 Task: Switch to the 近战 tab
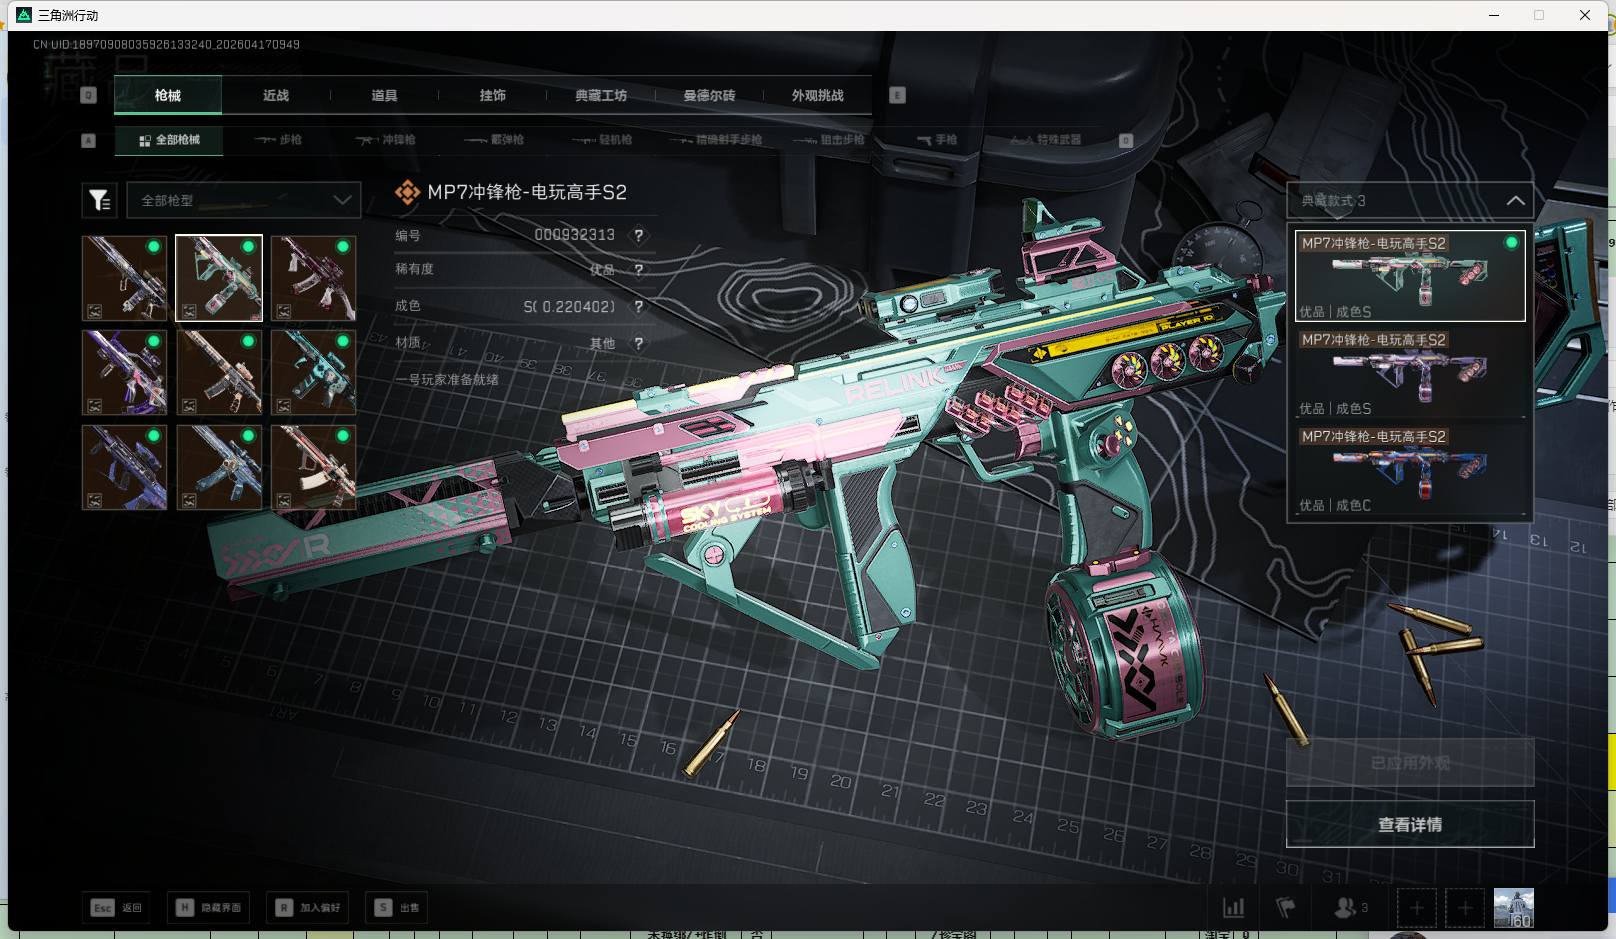pos(276,96)
